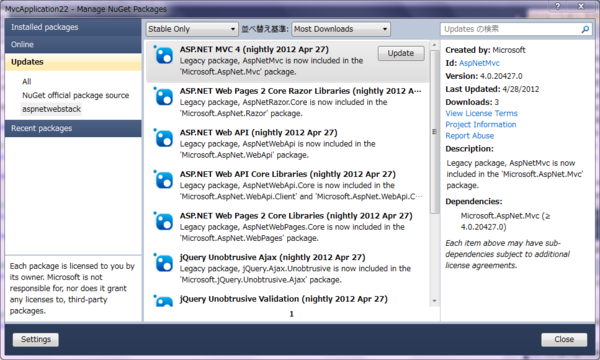Select the aspnetwebstack source
Screen dimensions: 600x360
pyautogui.click(x=51, y=109)
